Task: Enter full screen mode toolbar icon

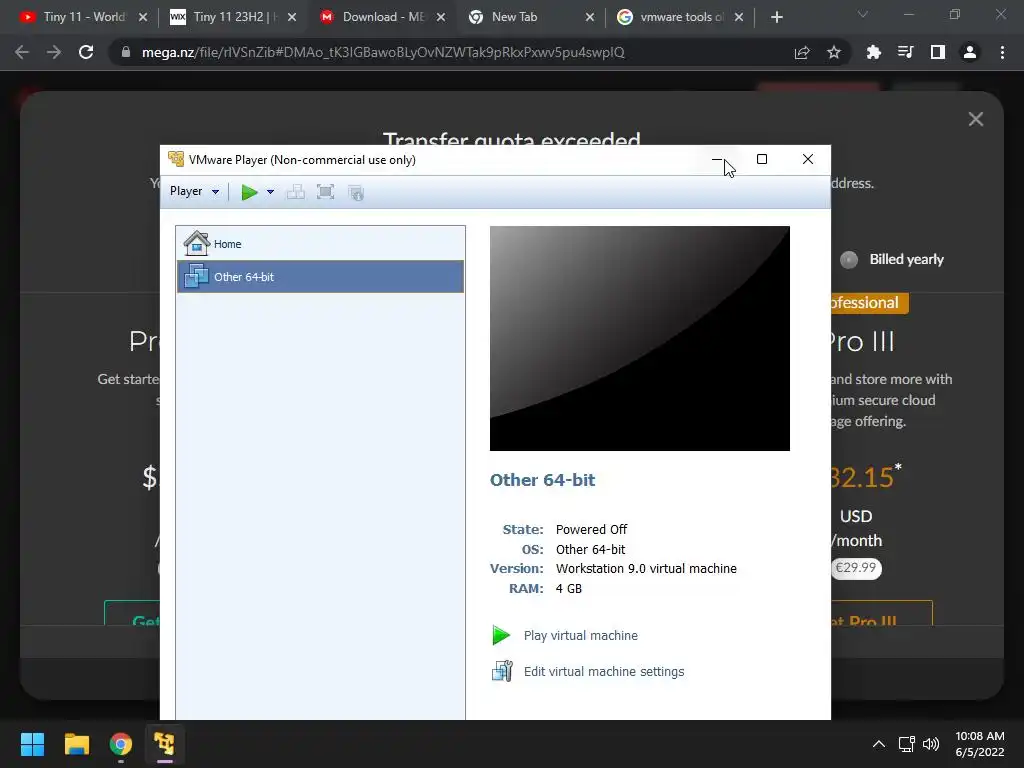Action: pyautogui.click(x=325, y=192)
